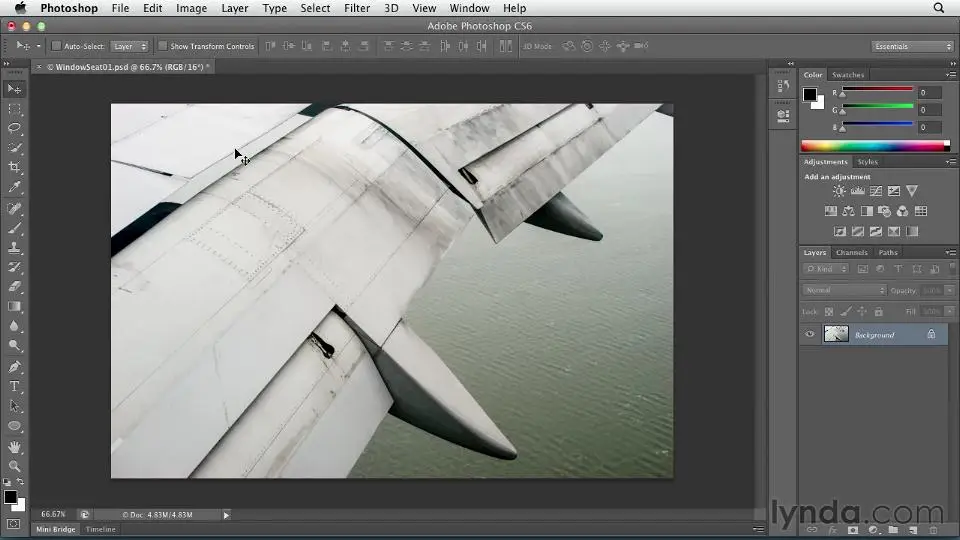Screen dimensions: 960x540
Task: Open the Mini Bridge panel
Action: pyautogui.click(x=56, y=529)
